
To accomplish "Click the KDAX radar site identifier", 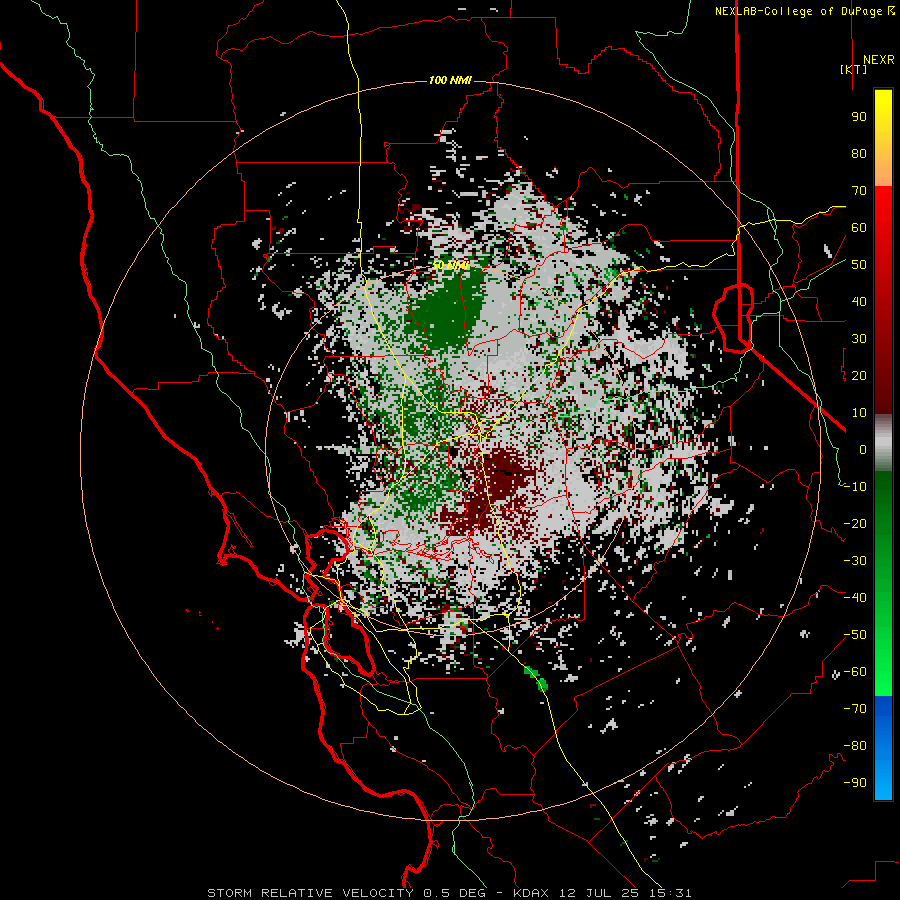I will [x=532, y=893].
